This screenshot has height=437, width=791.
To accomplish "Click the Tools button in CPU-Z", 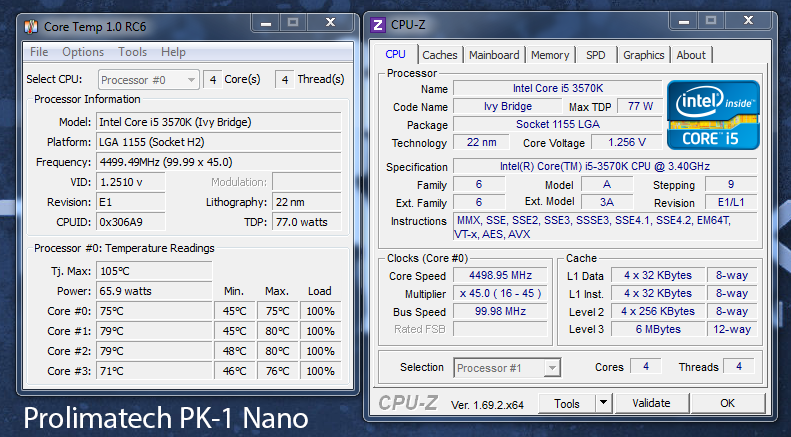I will click(567, 403).
